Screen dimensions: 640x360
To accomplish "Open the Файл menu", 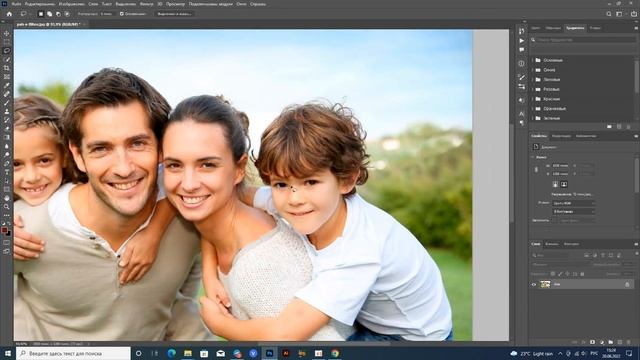I will [x=16, y=4].
